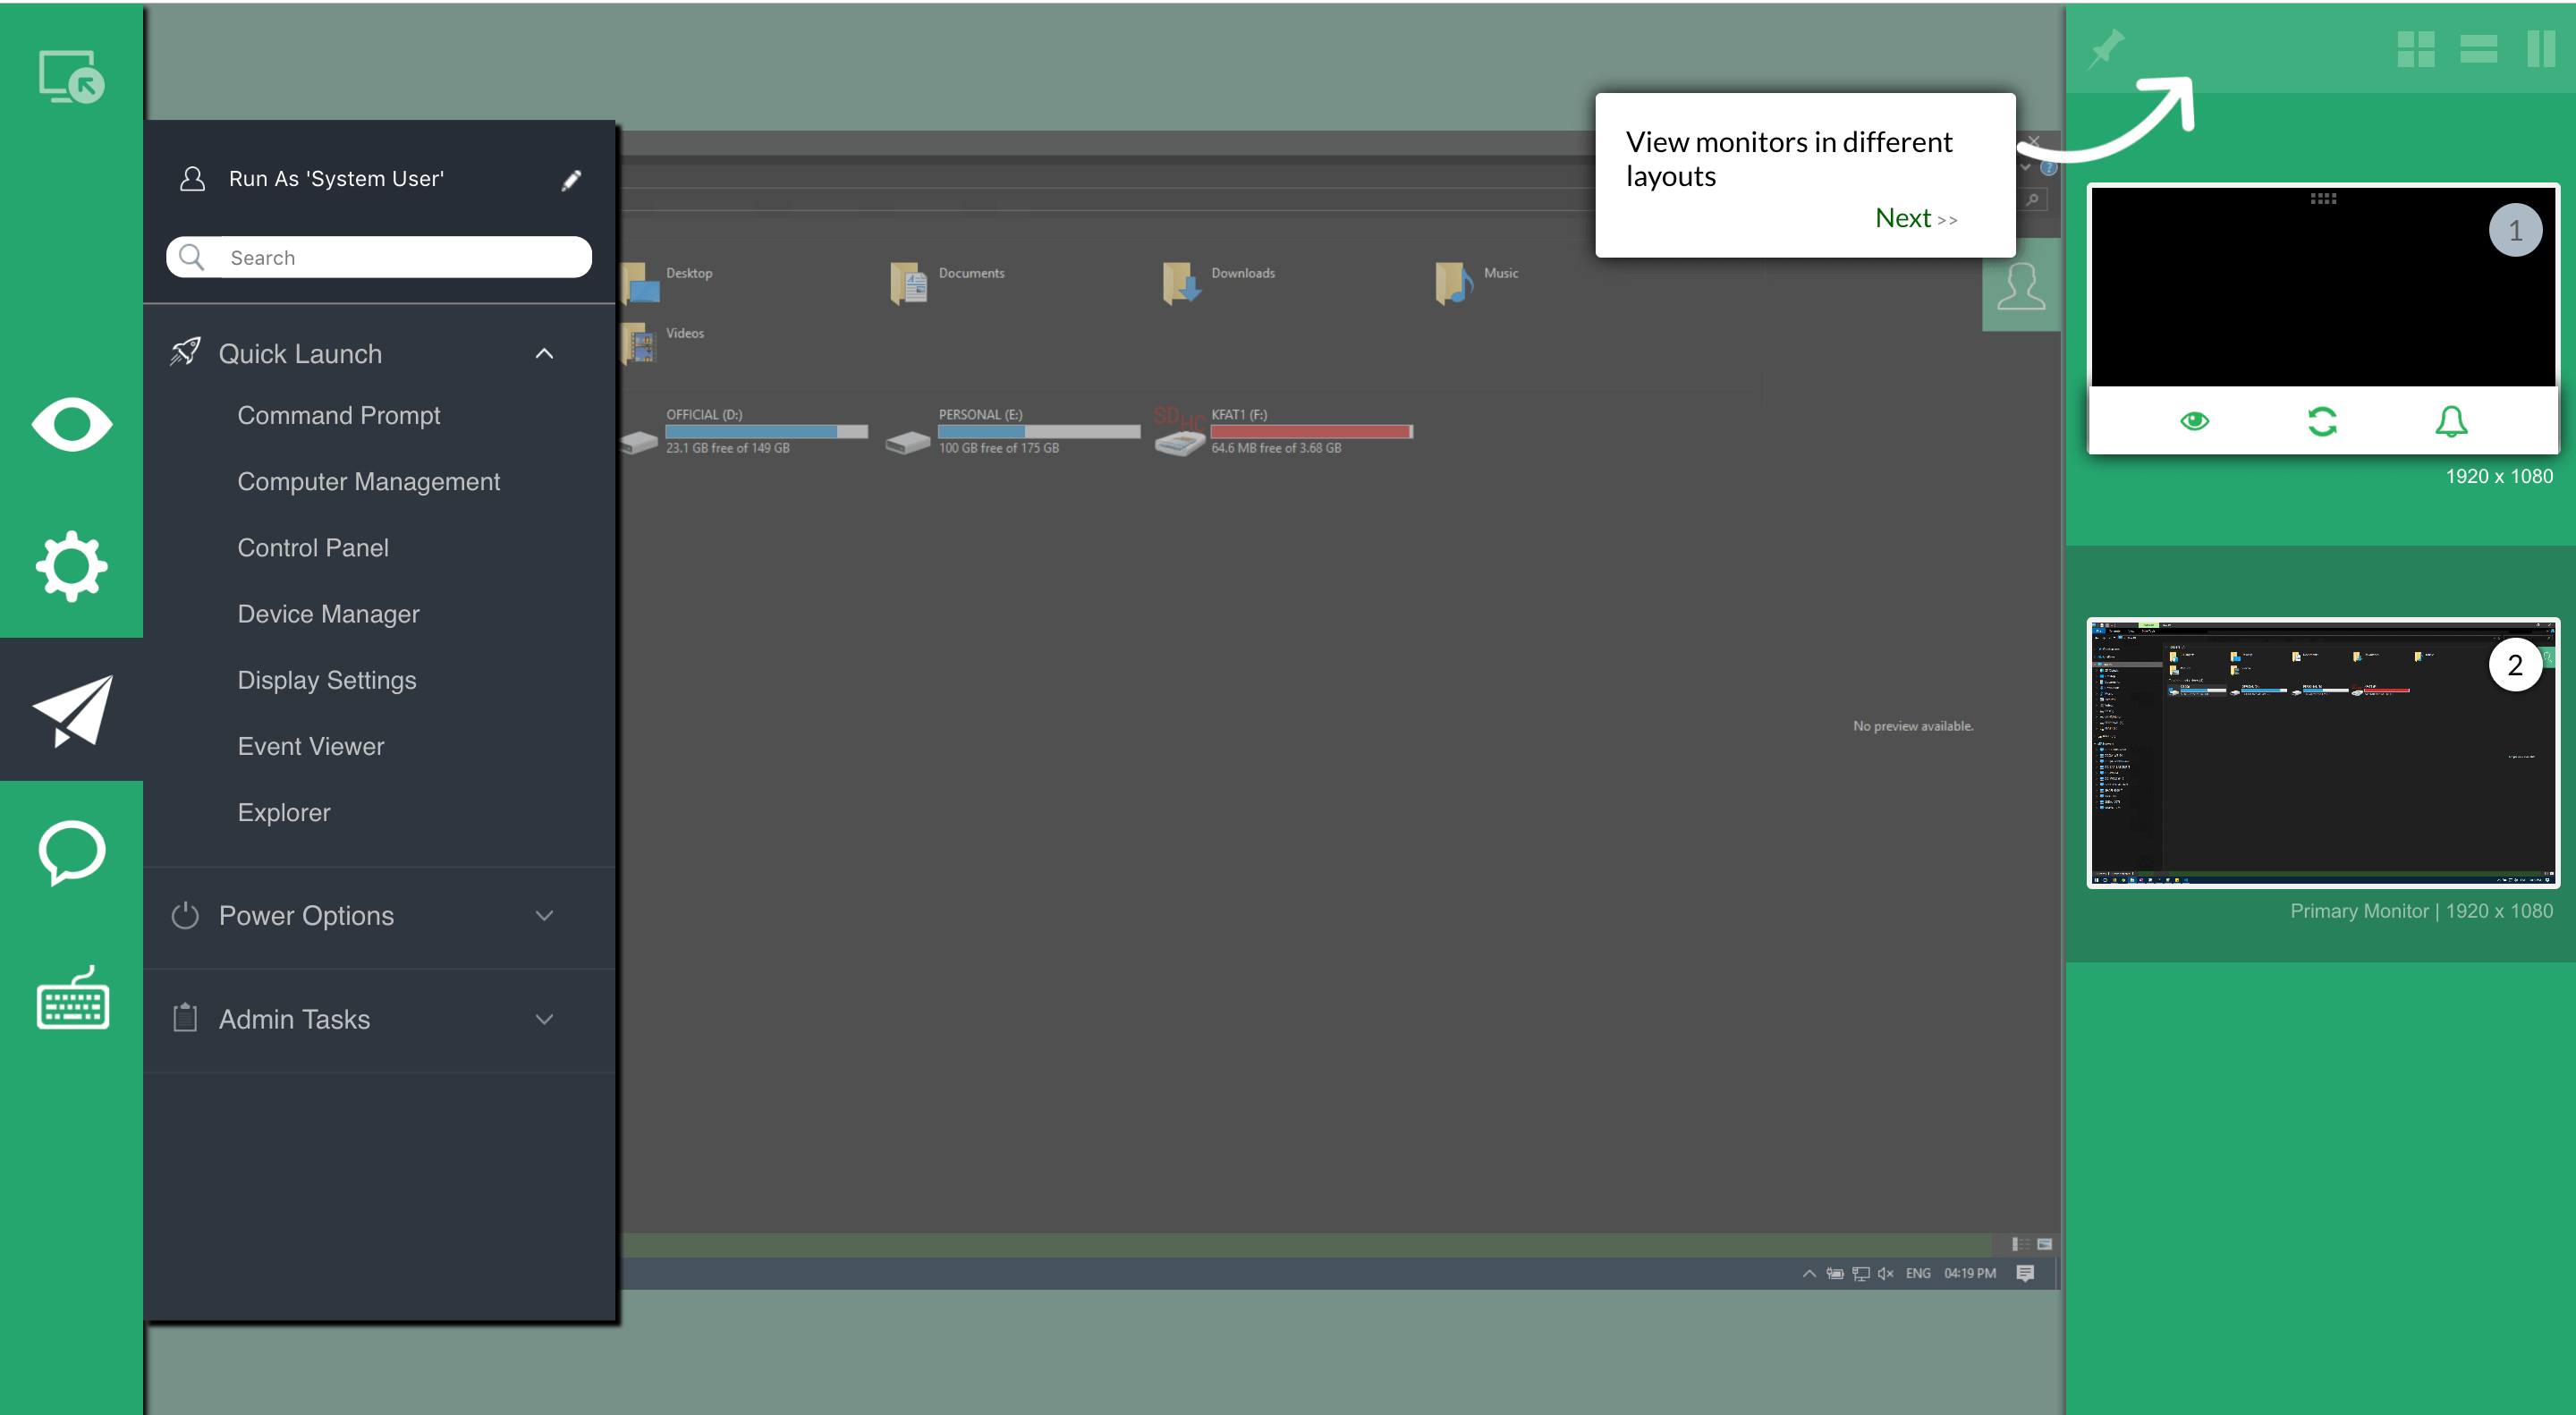Expand the Admin Tasks section
The image size is (2576, 1415).
(x=544, y=1019)
